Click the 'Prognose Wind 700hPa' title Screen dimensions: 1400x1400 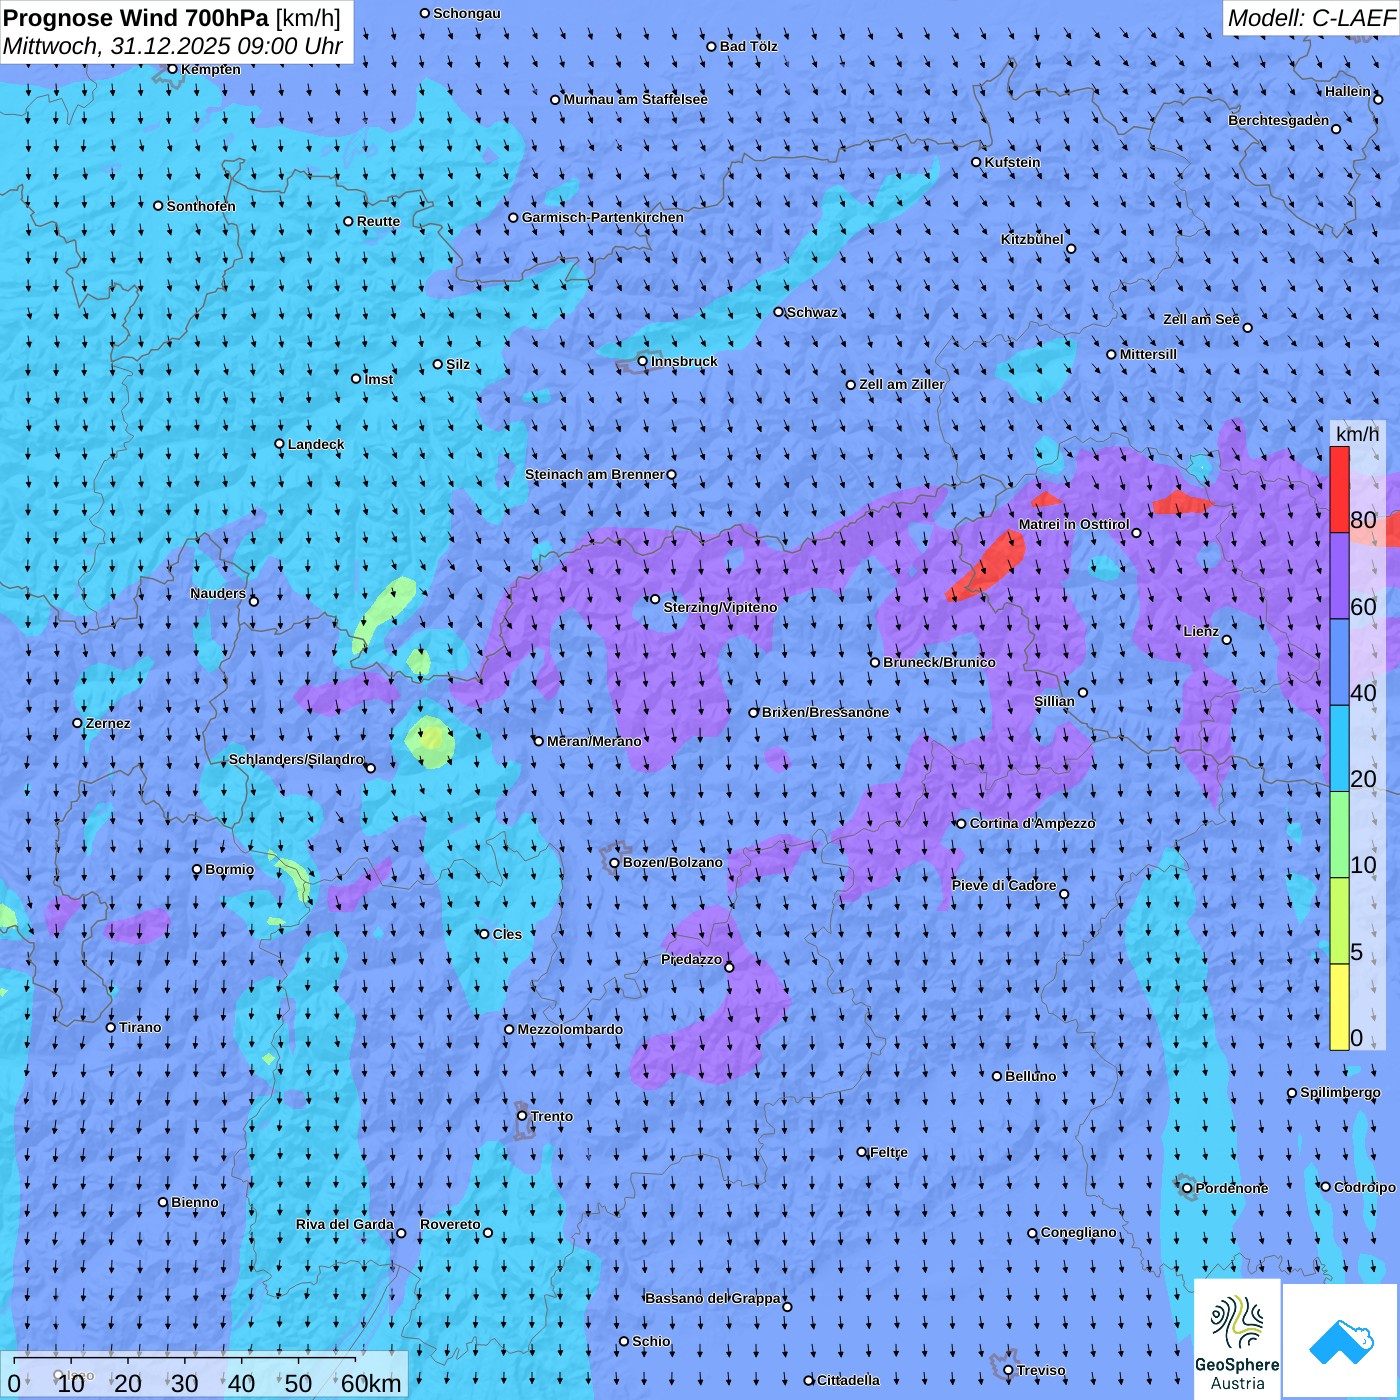pyautogui.click(x=136, y=18)
